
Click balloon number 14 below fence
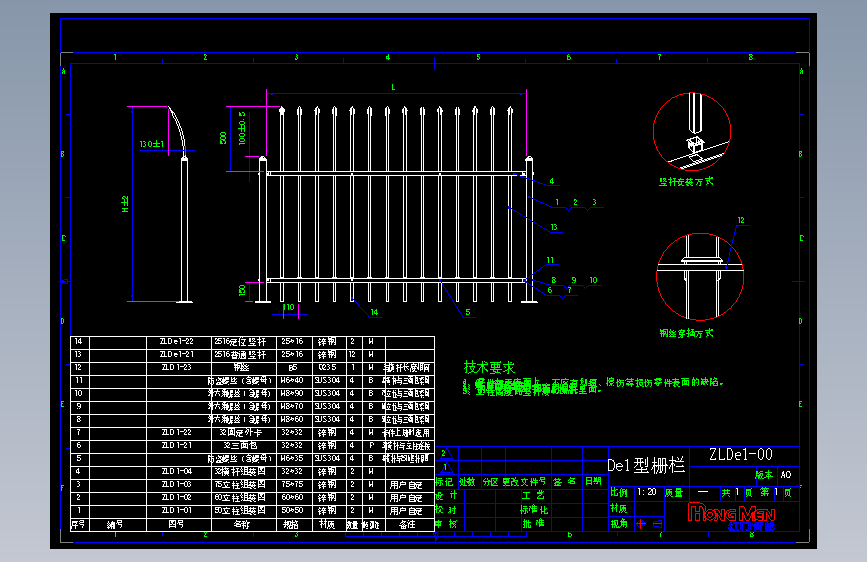point(374,312)
